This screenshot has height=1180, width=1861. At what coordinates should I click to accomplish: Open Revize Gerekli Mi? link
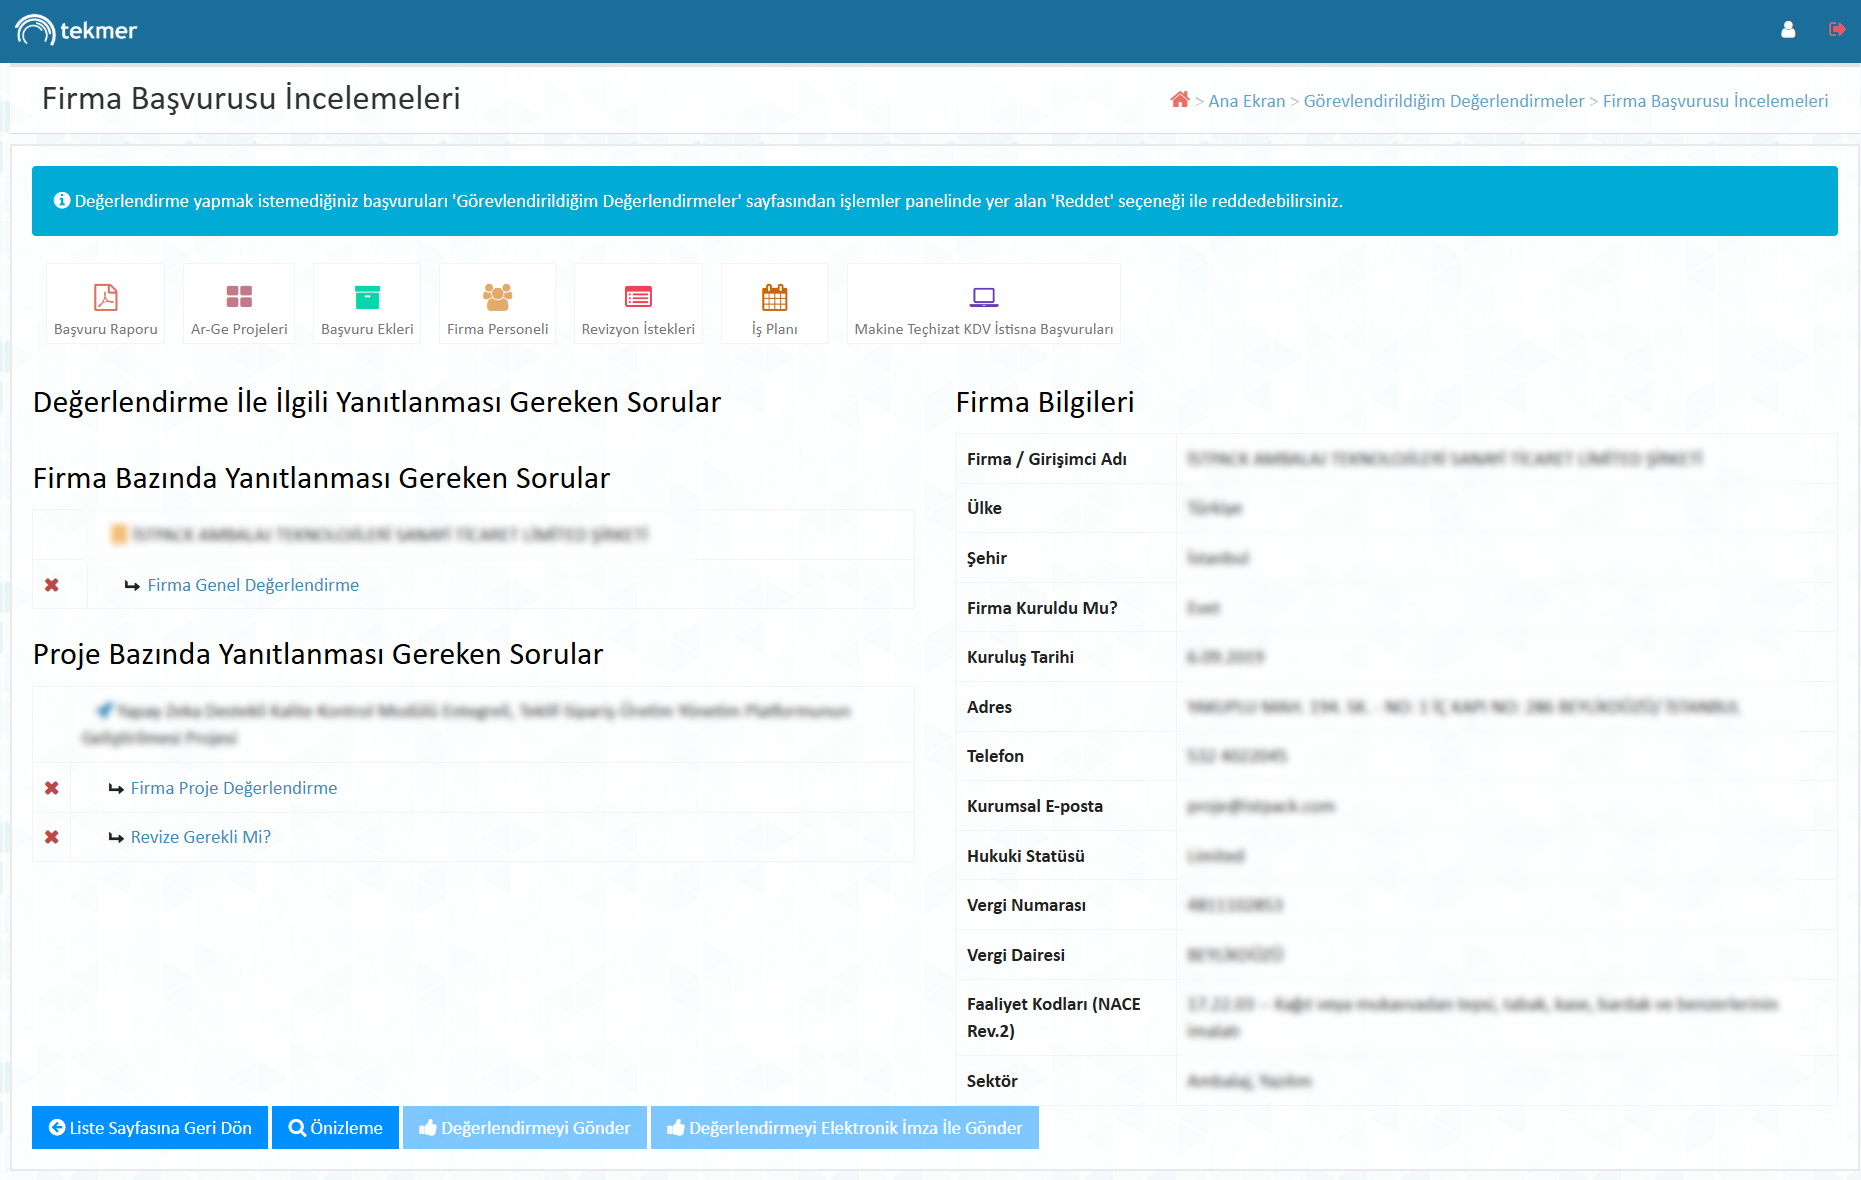[201, 837]
